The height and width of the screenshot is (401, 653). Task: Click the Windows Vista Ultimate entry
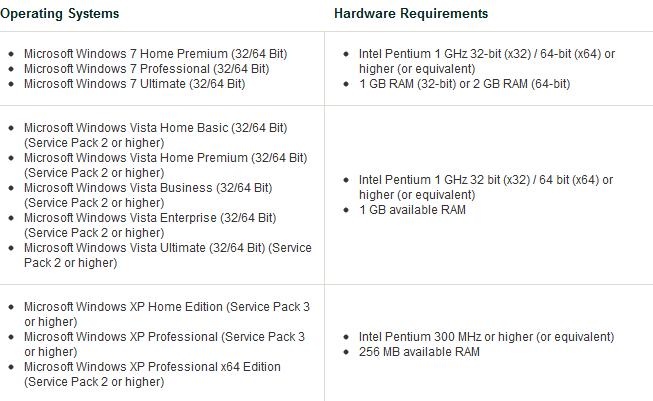[x=168, y=255]
